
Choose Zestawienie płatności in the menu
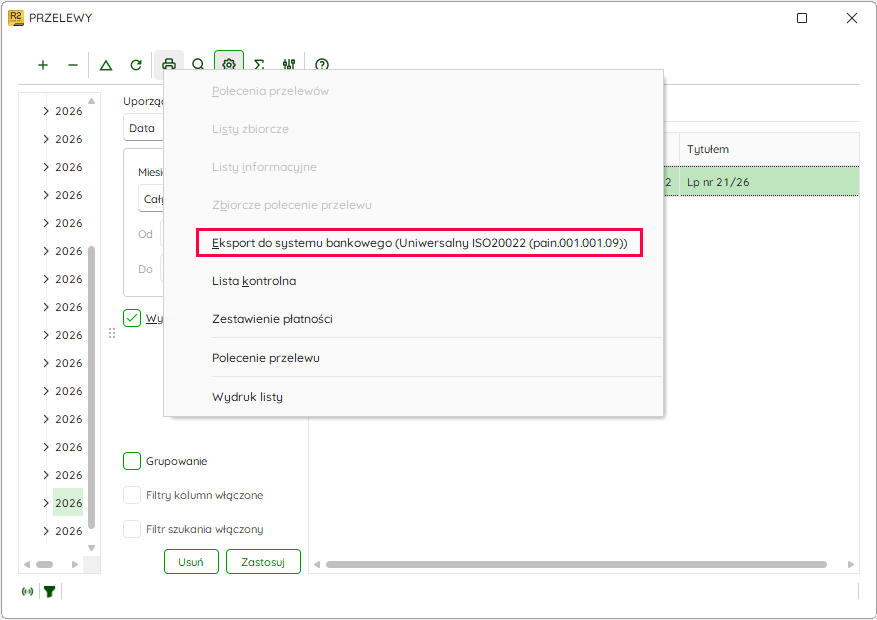[272, 319]
